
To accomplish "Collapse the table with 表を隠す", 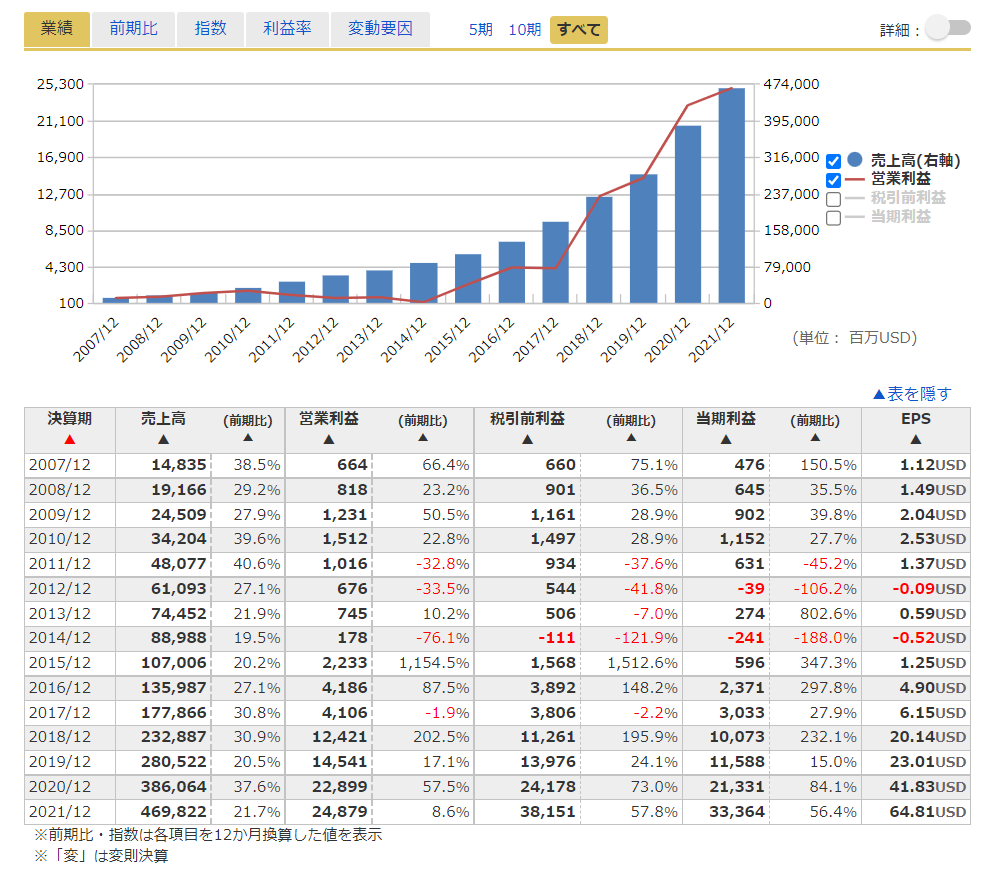I will point(912,394).
